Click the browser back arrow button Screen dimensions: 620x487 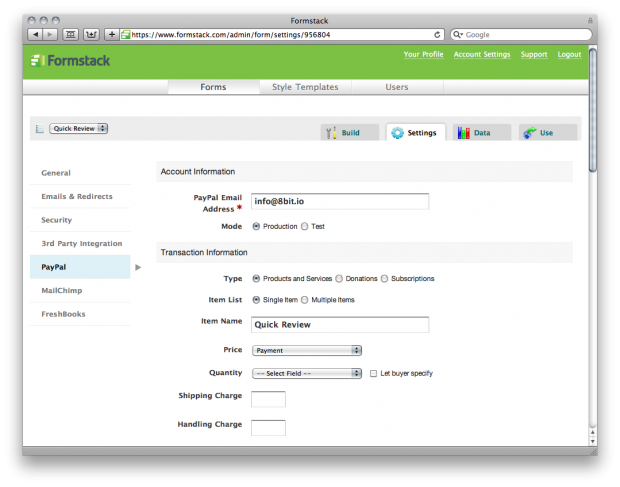click(35, 34)
